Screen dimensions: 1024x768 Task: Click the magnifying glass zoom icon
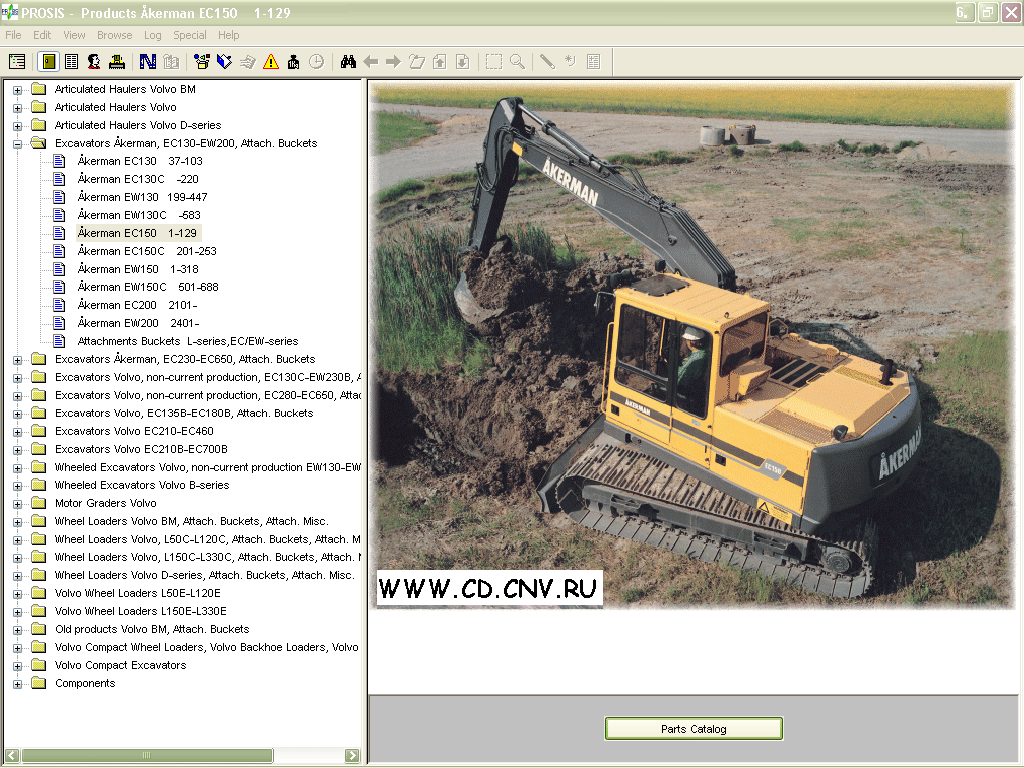517,61
